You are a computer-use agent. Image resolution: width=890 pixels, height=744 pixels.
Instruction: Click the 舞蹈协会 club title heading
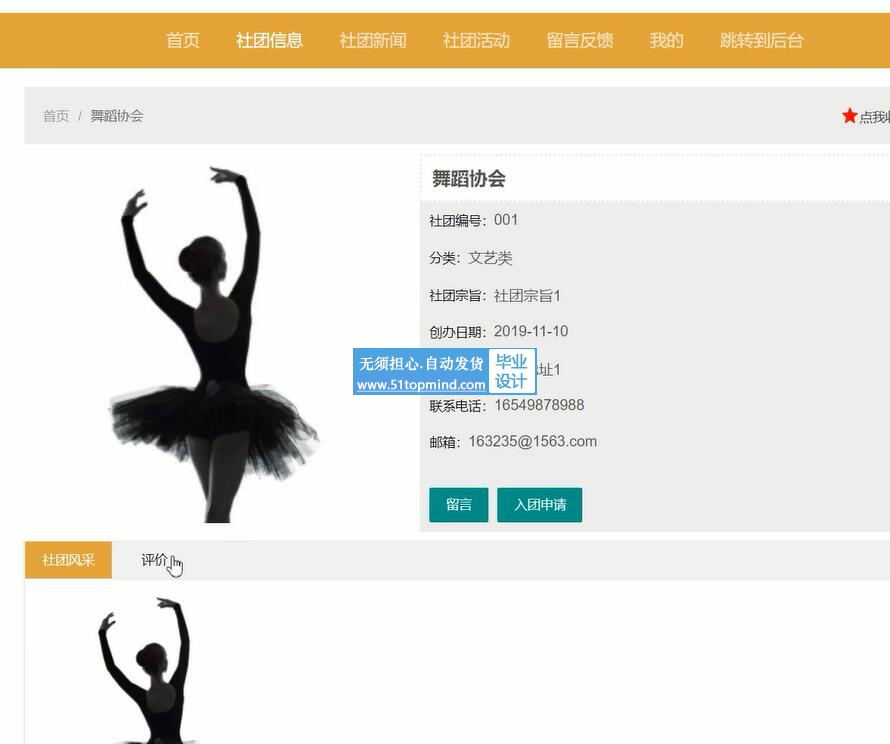pyautogui.click(x=469, y=179)
